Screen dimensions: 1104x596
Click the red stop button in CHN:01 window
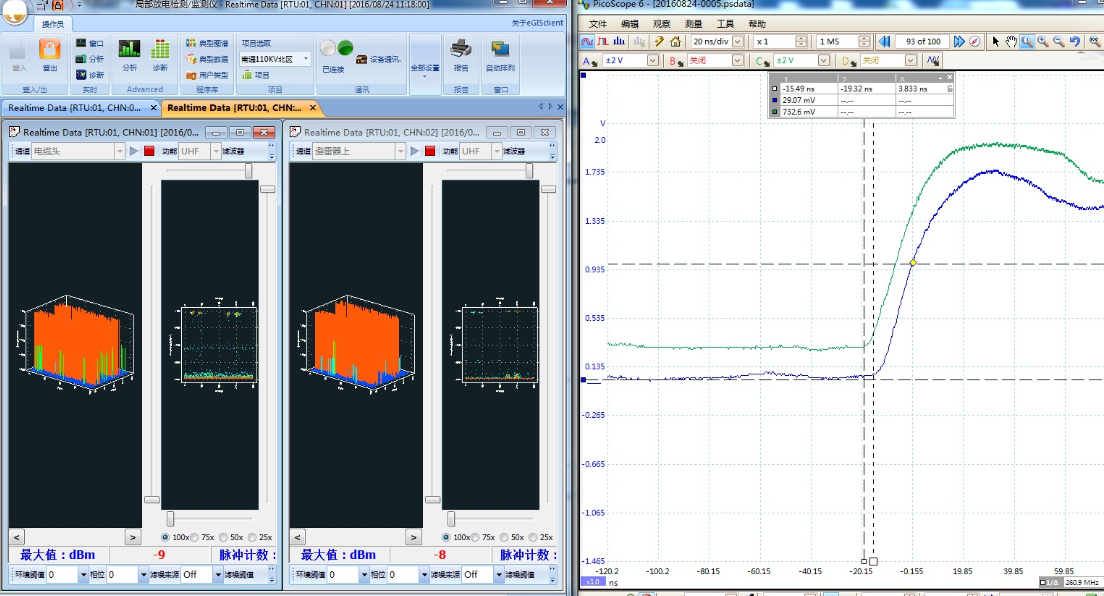[x=149, y=151]
